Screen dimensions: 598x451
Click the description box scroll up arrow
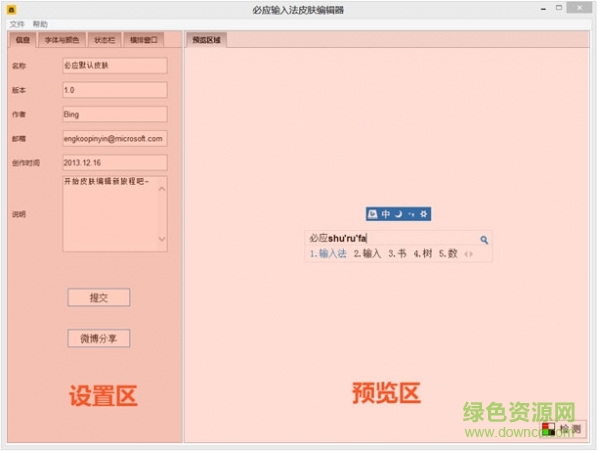pyautogui.click(x=162, y=189)
